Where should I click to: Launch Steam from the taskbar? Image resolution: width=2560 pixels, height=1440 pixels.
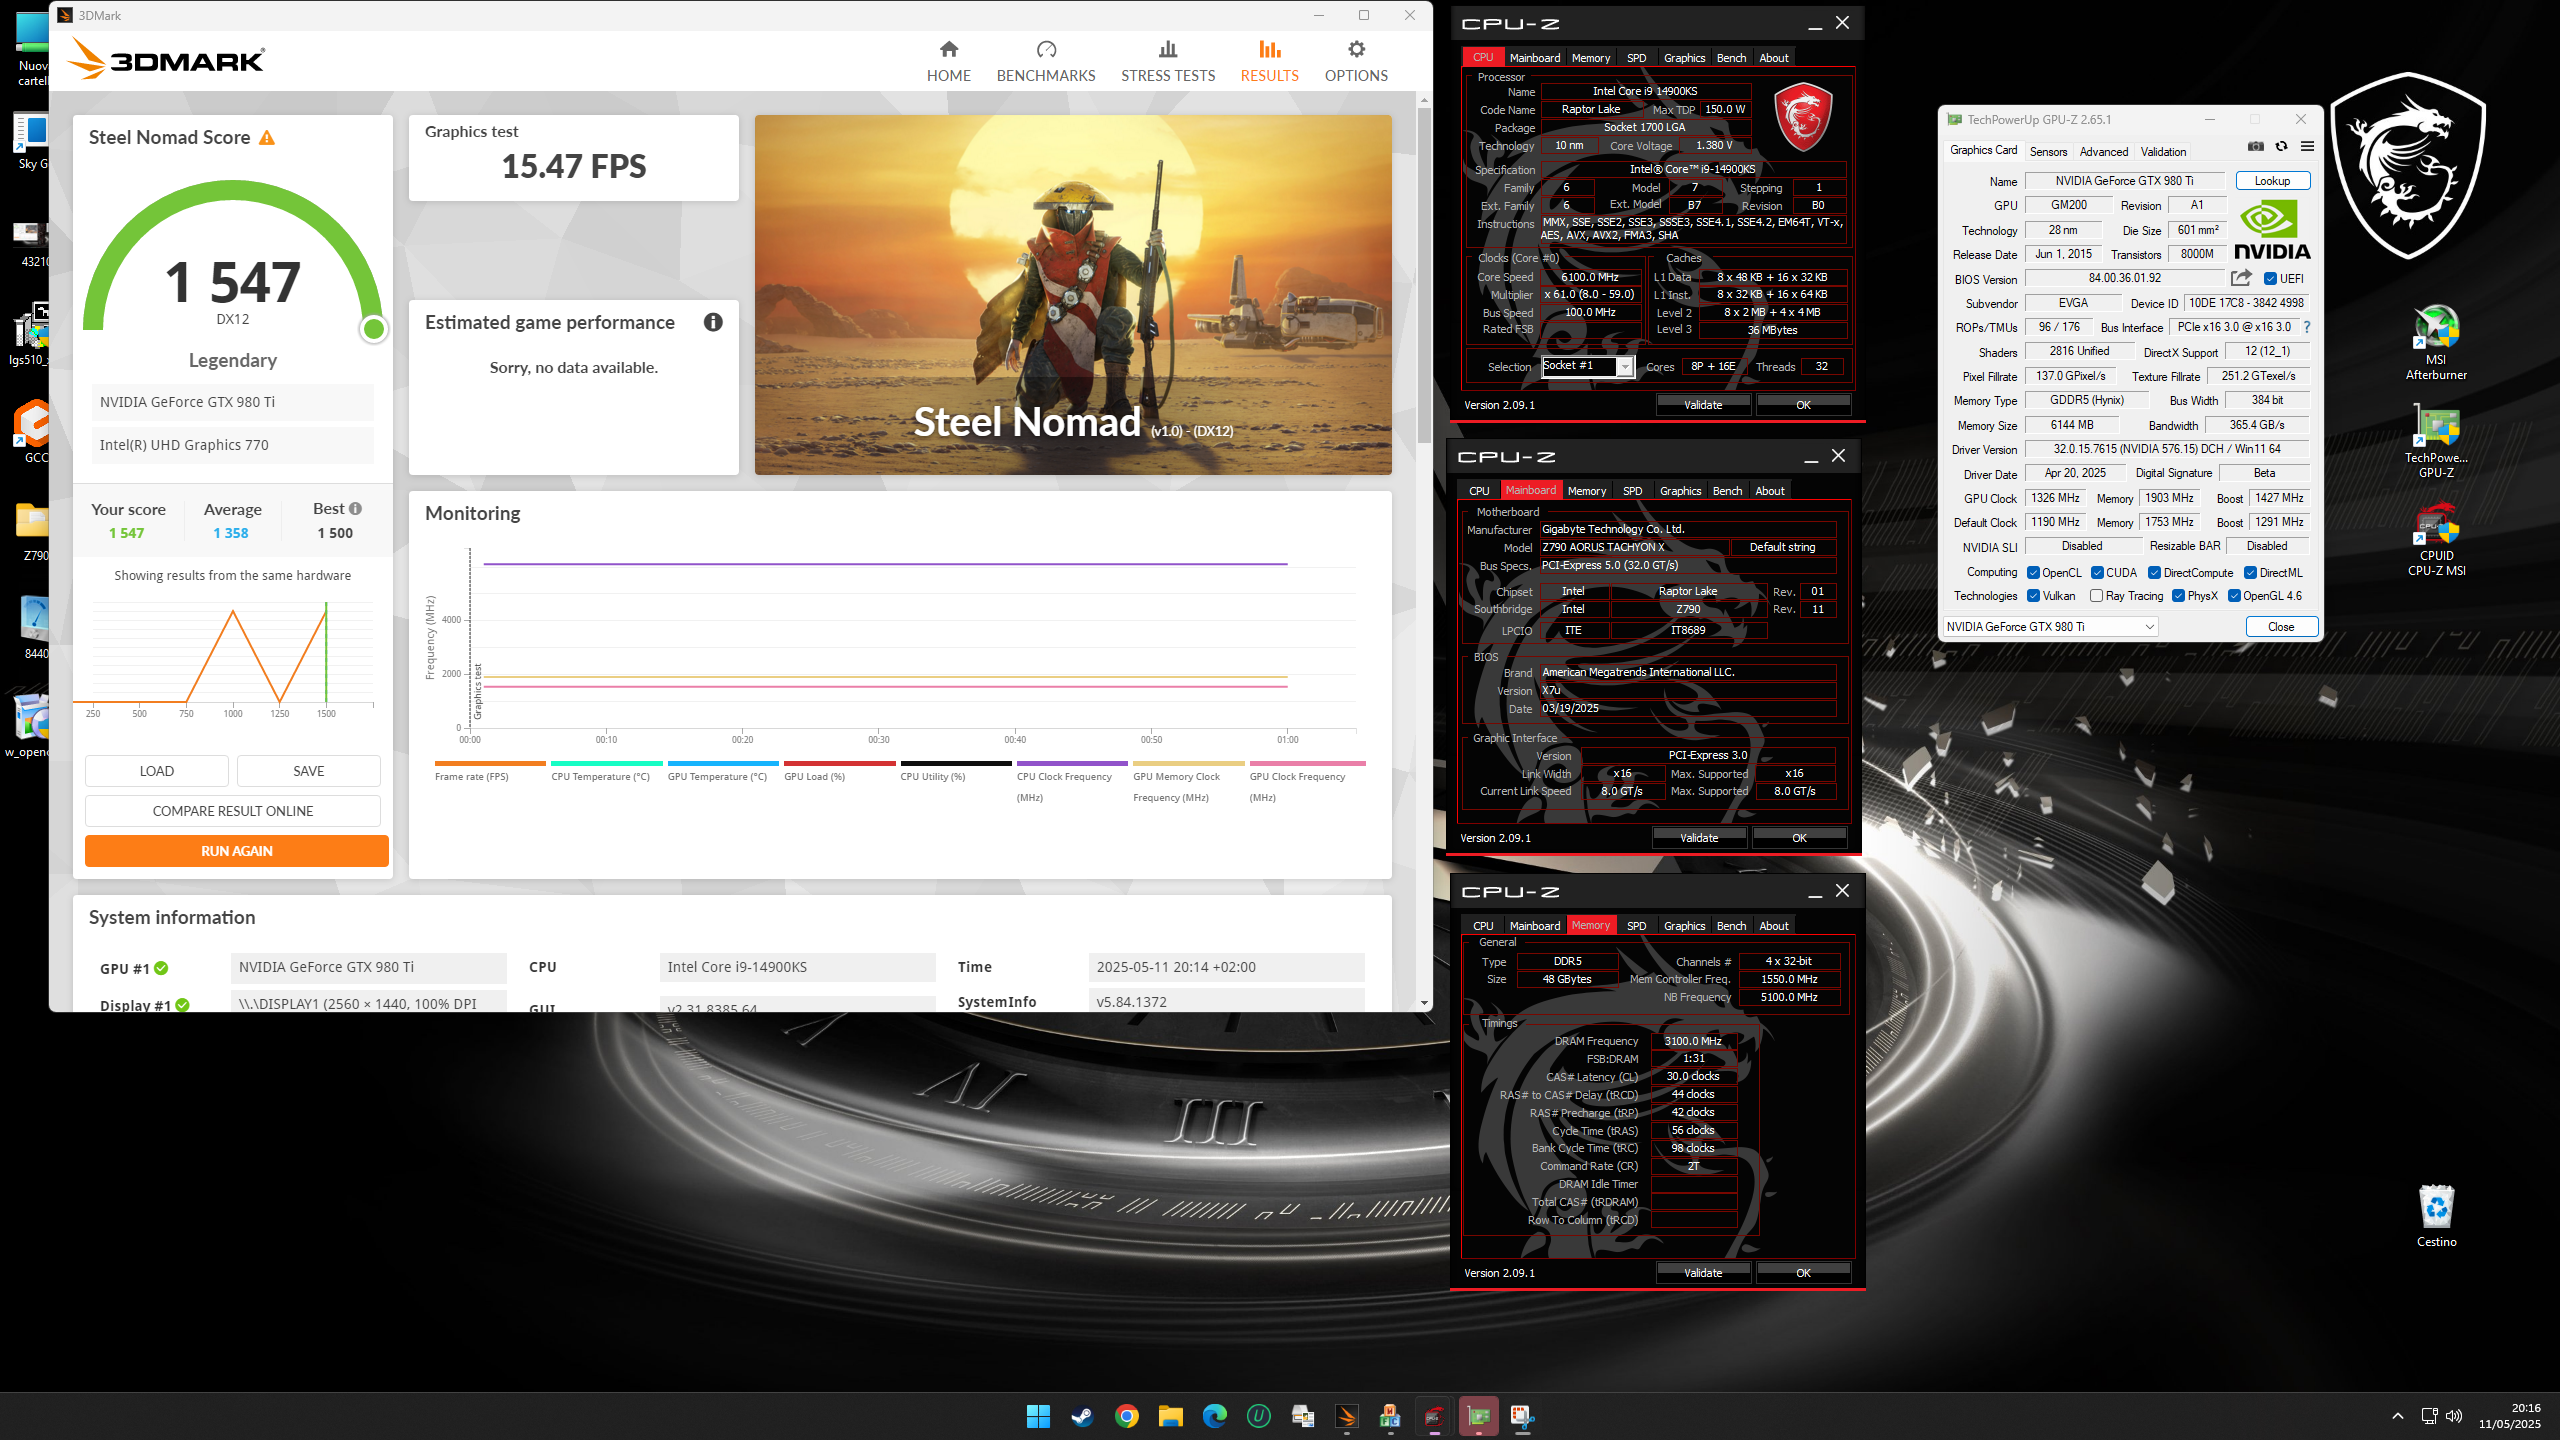(x=1082, y=1416)
